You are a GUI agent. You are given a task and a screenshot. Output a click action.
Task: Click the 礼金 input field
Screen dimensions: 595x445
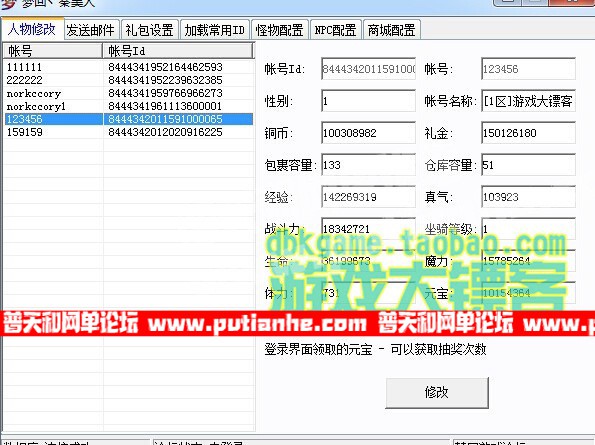(x=528, y=133)
